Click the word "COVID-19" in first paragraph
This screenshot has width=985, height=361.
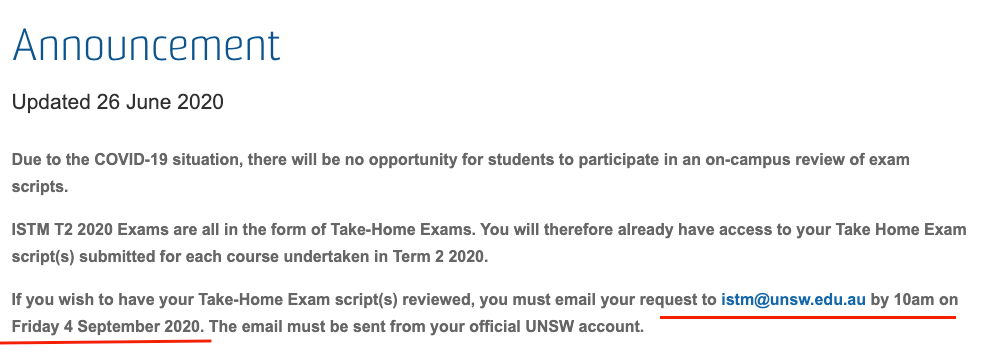tap(123, 159)
